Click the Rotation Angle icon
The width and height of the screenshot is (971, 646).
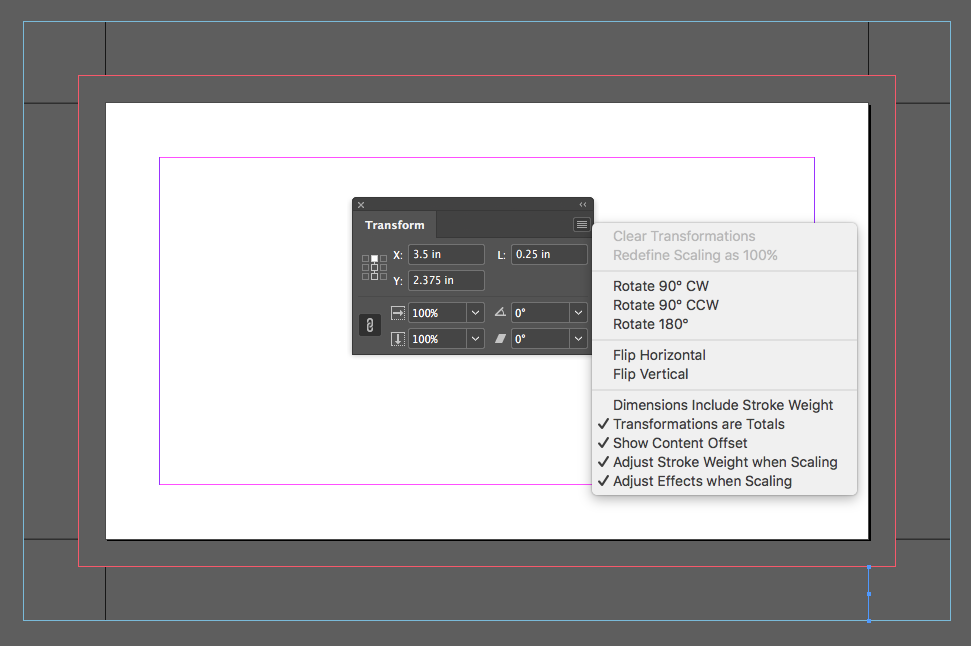click(500, 312)
